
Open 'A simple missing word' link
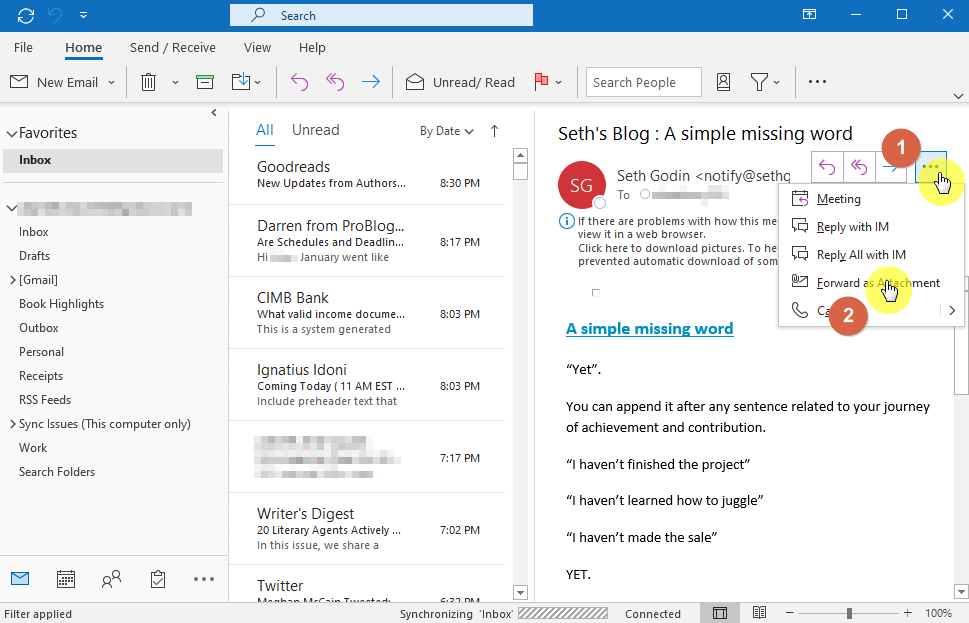tap(650, 329)
